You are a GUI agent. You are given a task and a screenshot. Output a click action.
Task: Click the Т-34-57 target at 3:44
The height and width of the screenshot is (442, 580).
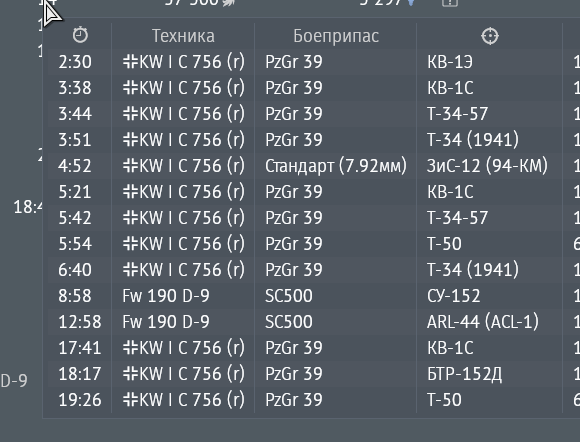[458, 114]
